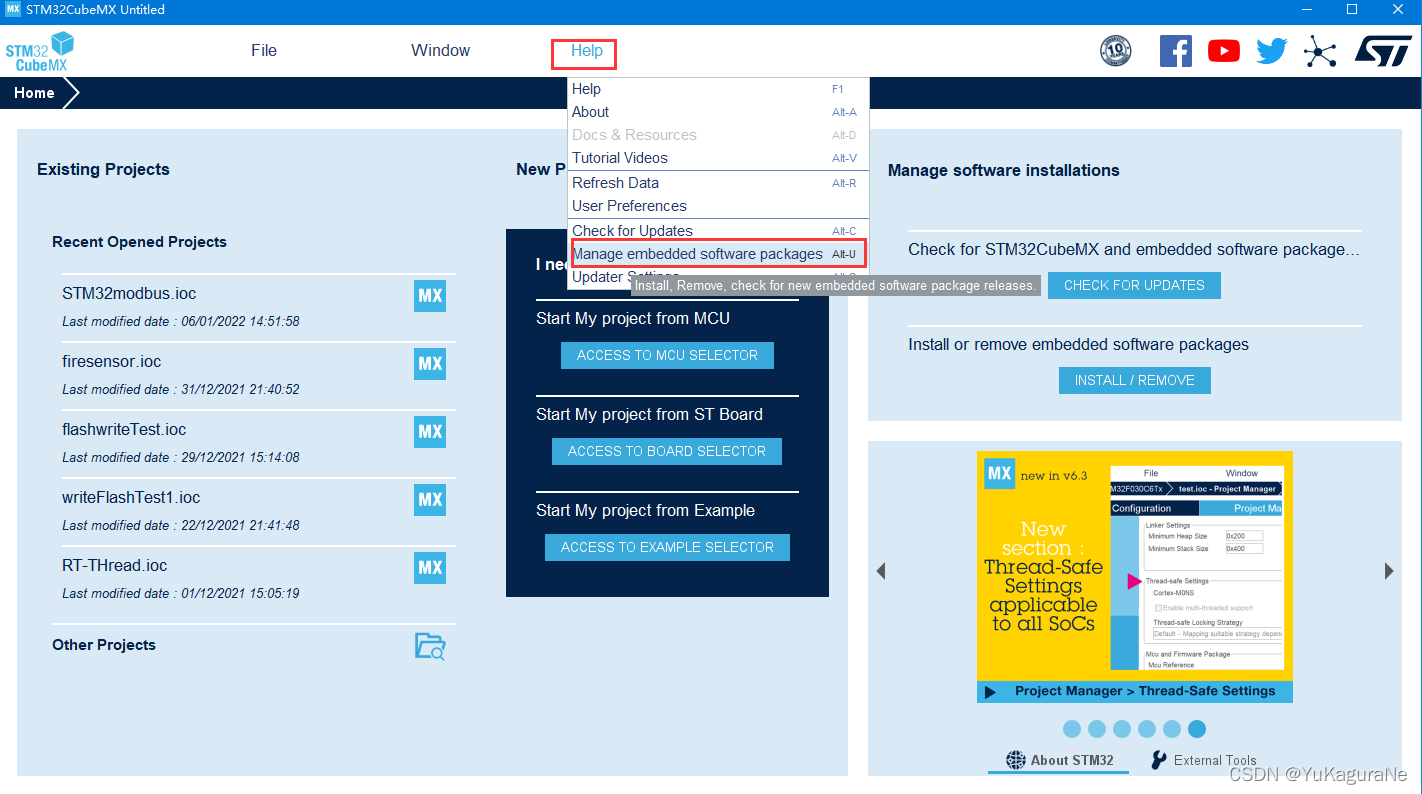Switch to About STM32 tab

point(1059,760)
